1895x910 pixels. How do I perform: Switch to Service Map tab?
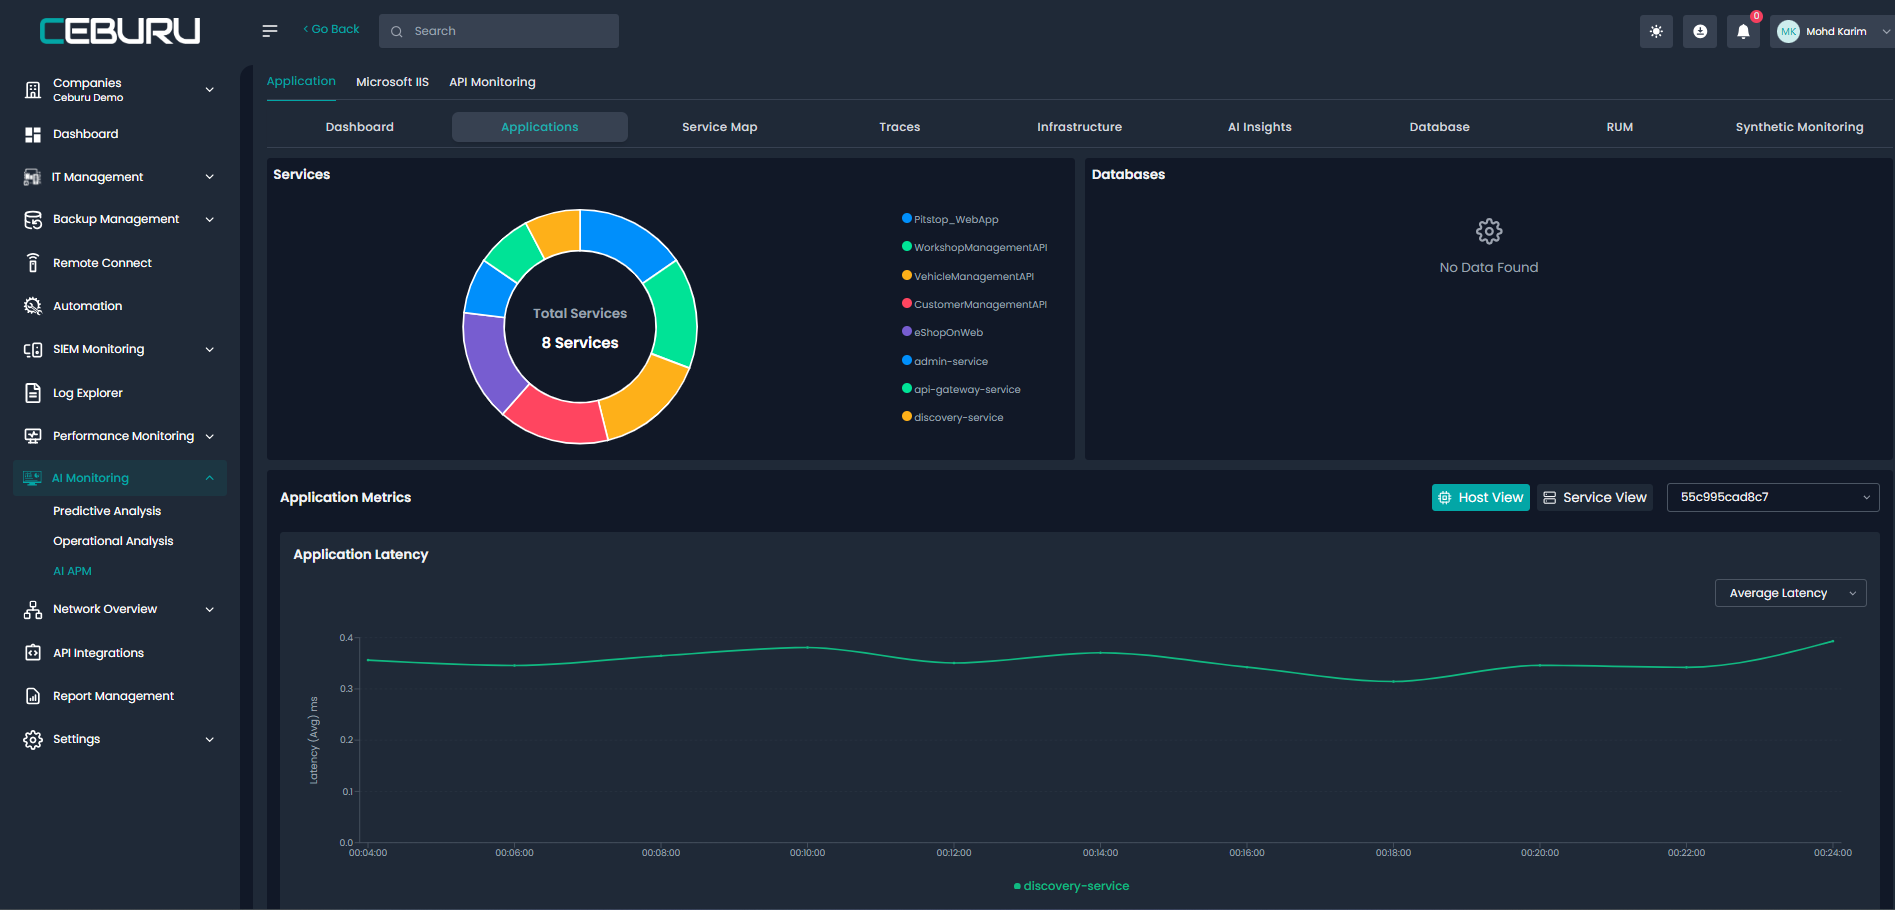pos(720,127)
